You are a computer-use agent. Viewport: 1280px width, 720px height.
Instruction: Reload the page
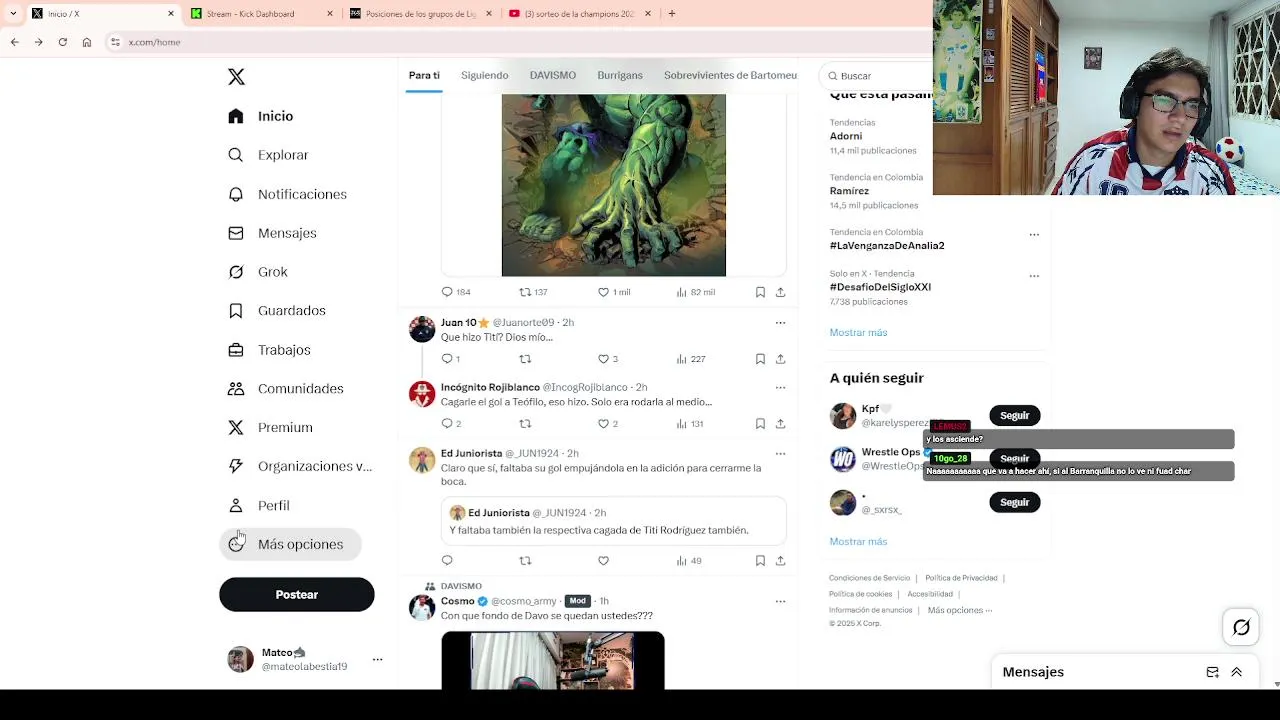coord(62,42)
